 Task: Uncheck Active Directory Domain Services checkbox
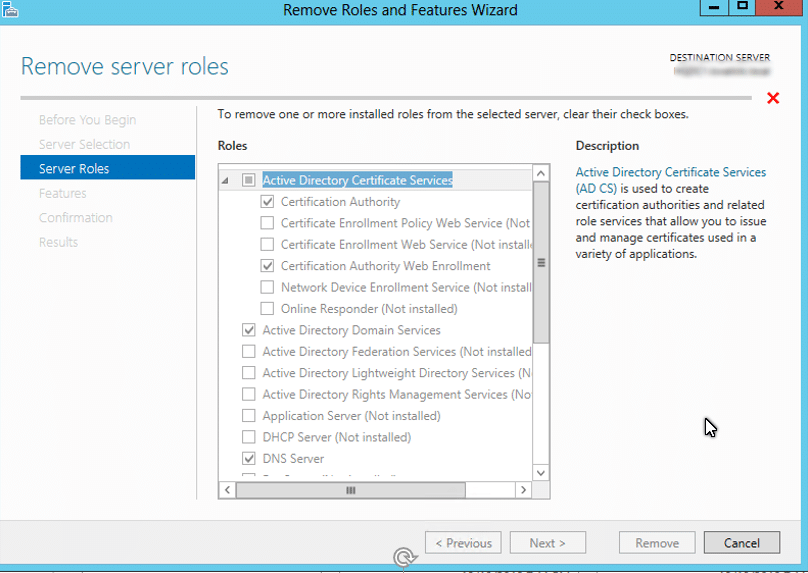(249, 330)
